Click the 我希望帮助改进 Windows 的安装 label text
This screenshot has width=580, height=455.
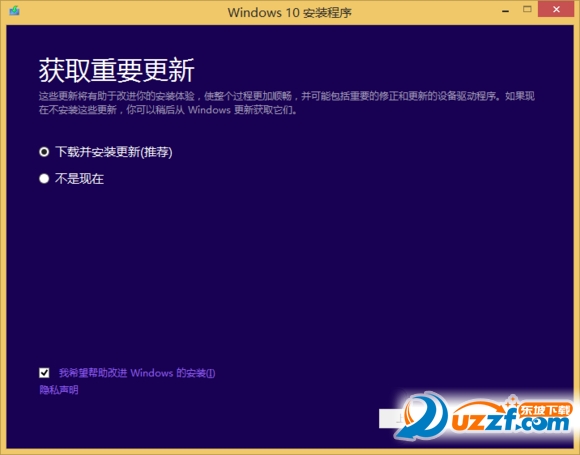click(137, 373)
